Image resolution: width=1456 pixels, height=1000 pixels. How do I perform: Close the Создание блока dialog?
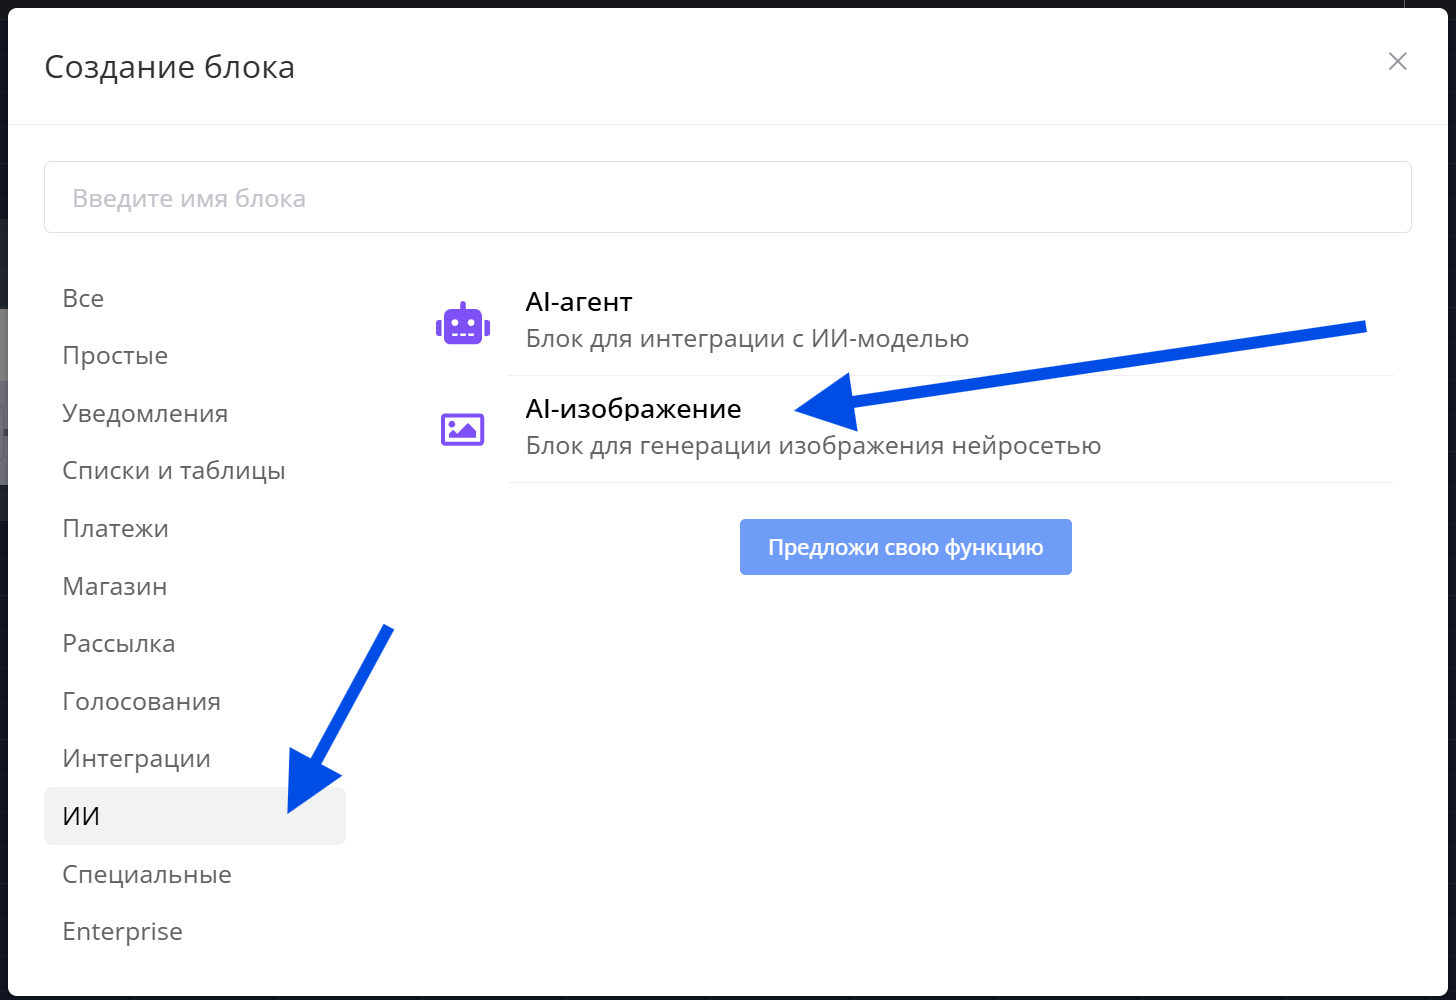[1398, 61]
